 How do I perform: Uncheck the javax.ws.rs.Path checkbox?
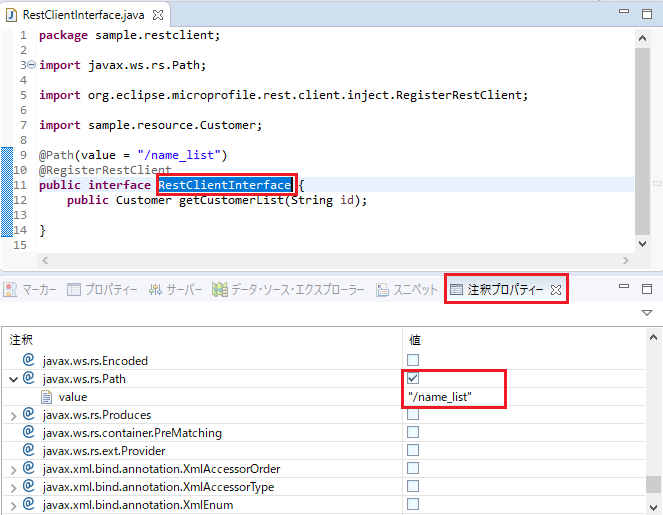(x=413, y=378)
